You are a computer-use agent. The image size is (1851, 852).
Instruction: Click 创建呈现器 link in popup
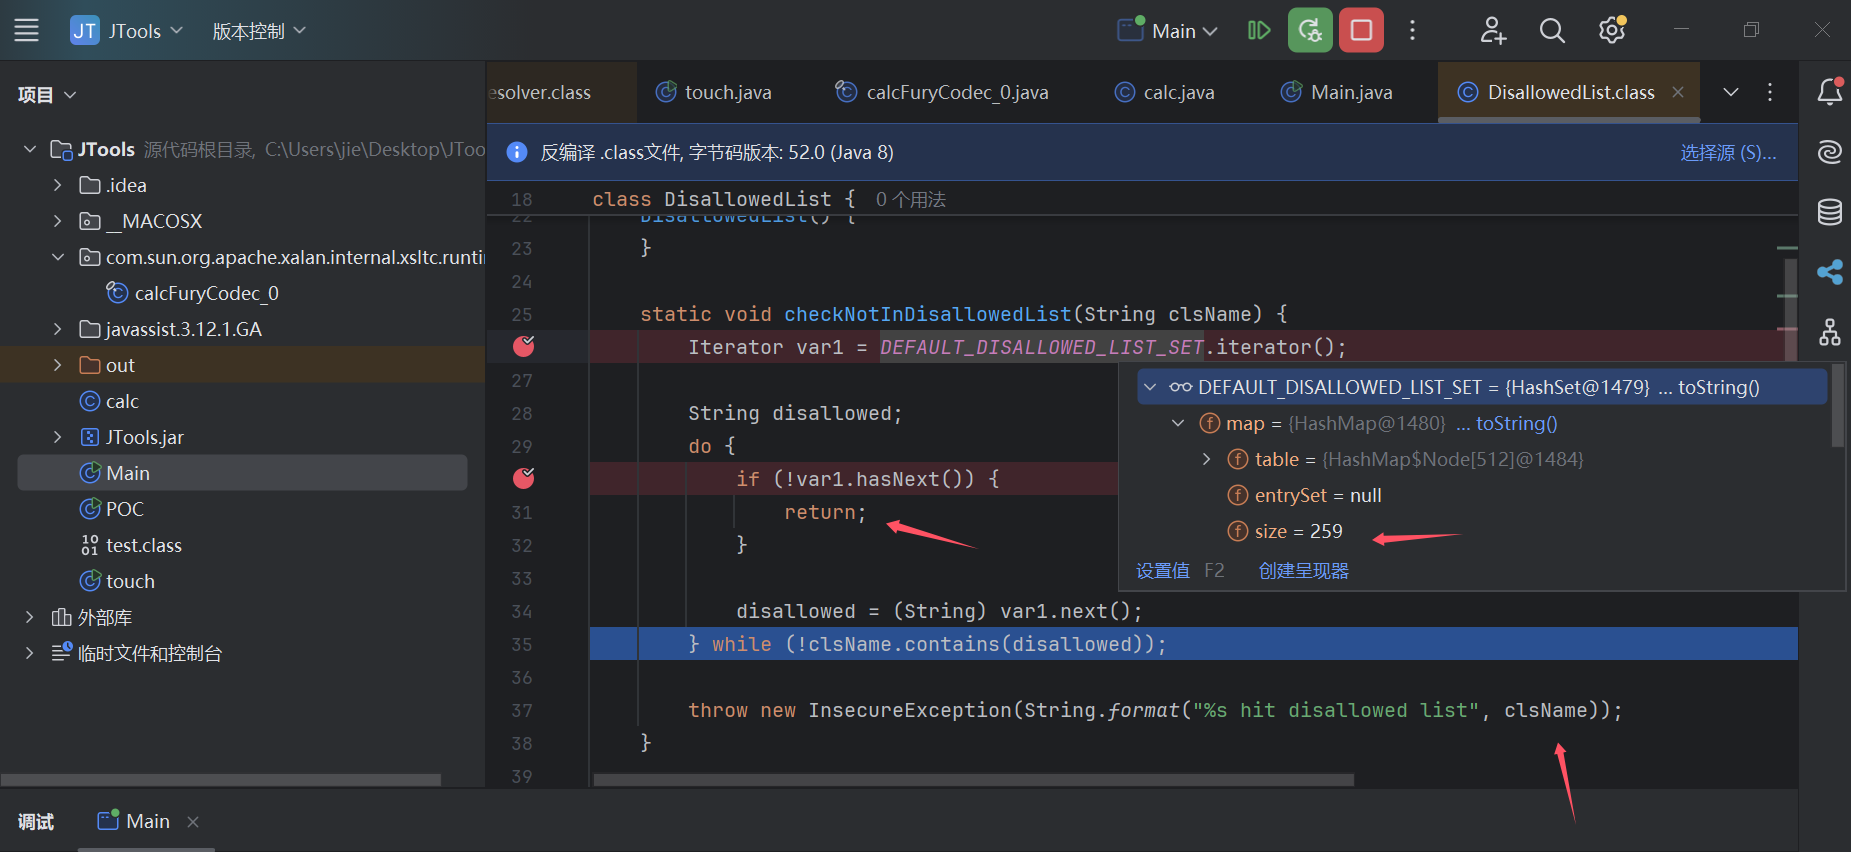1303,571
